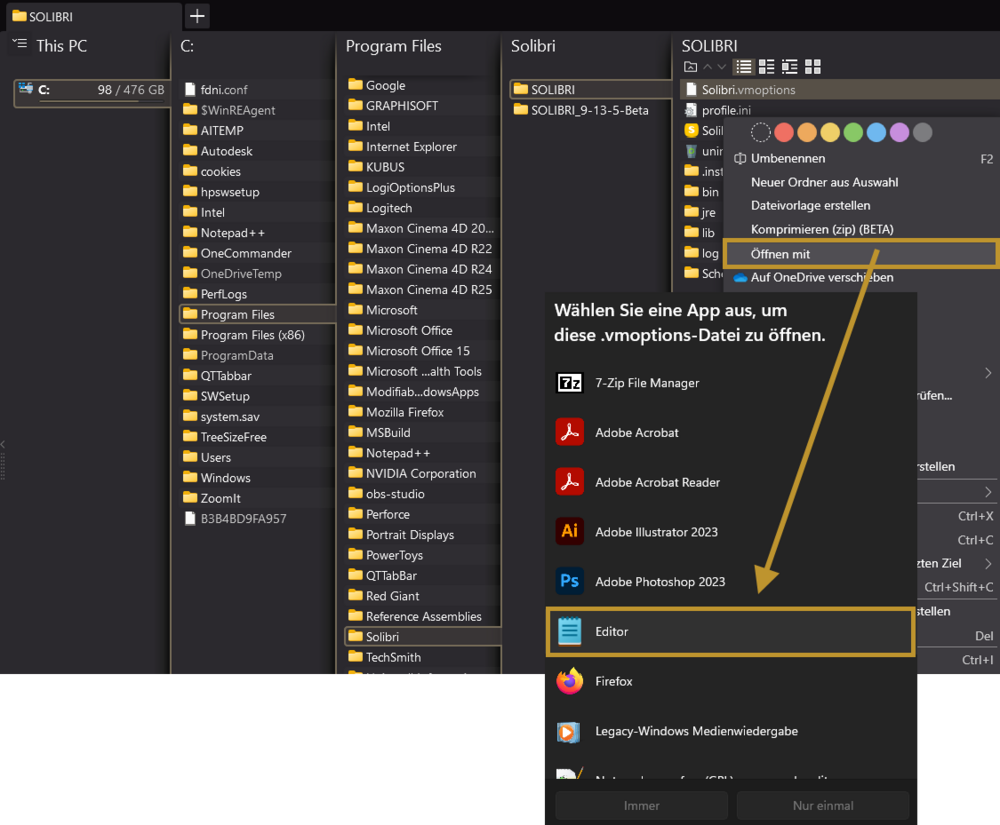Switch to detail list with preview view
The height and width of the screenshot is (825, 1000).
[790, 66]
